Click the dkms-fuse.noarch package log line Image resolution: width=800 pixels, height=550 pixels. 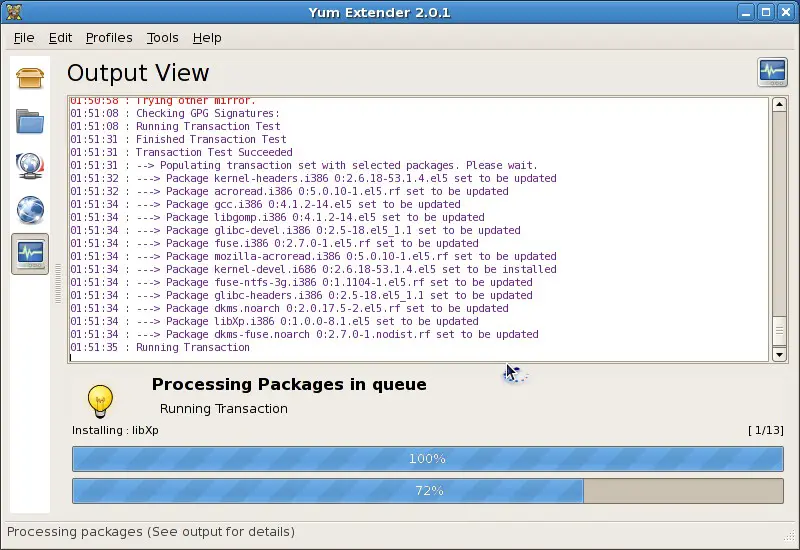[305, 334]
